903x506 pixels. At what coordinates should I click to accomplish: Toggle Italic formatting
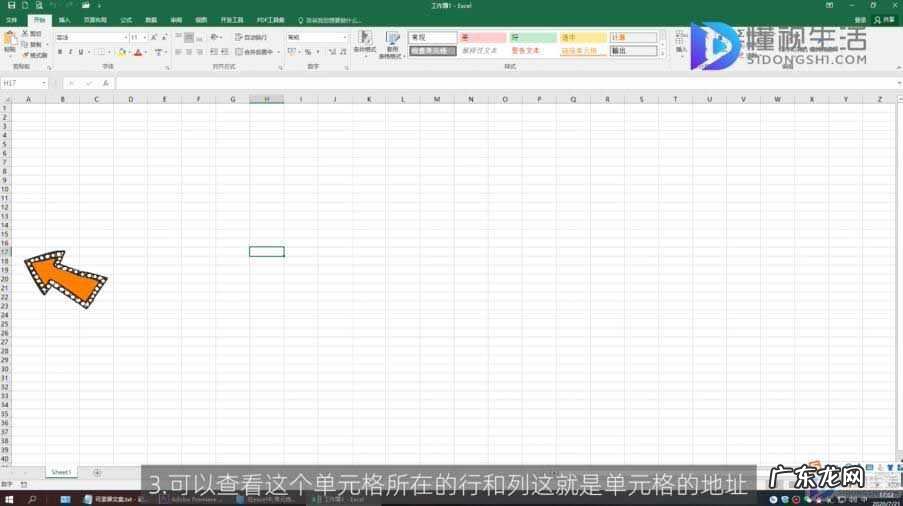click(x=70, y=52)
